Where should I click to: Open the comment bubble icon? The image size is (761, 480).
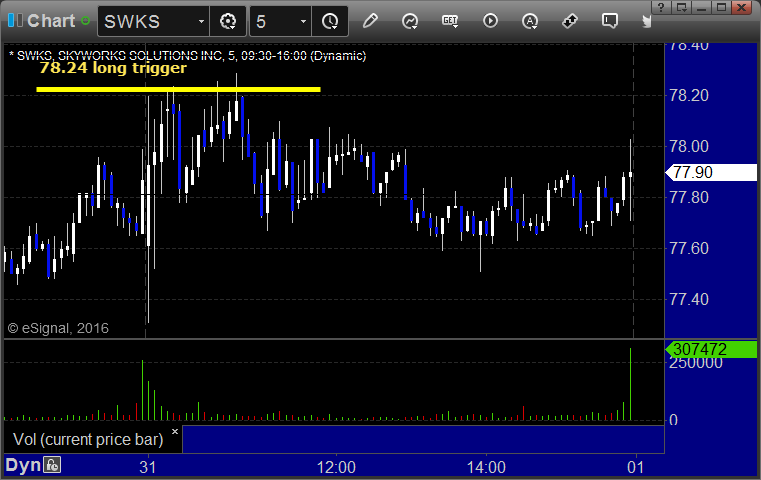[x=610, y=21]
